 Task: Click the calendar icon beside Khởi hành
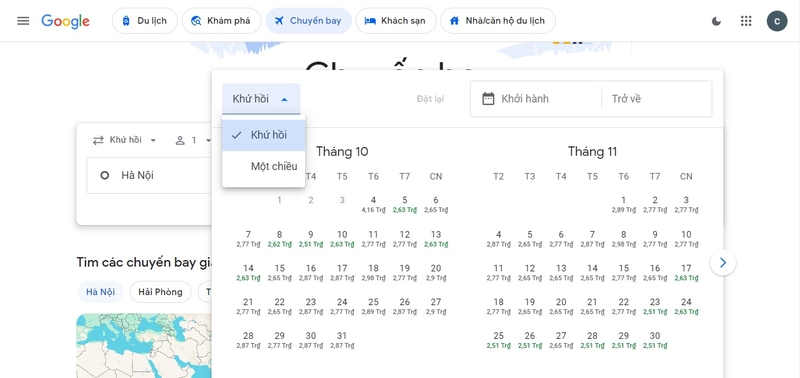(x=488, y=98)
